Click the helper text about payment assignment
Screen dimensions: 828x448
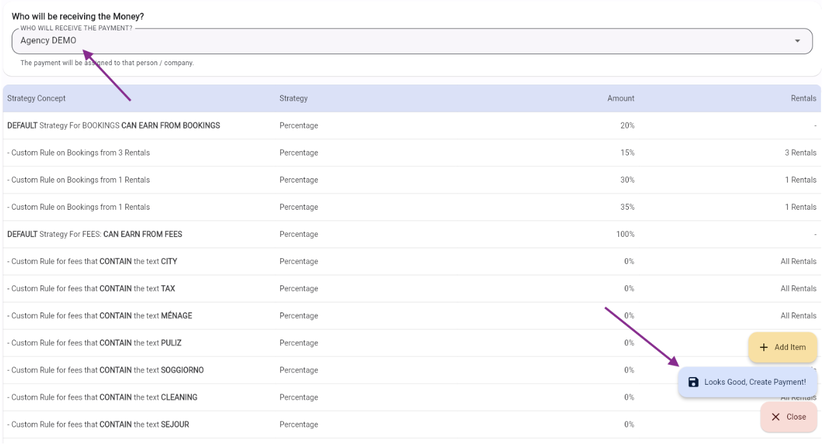click(107, 63)
